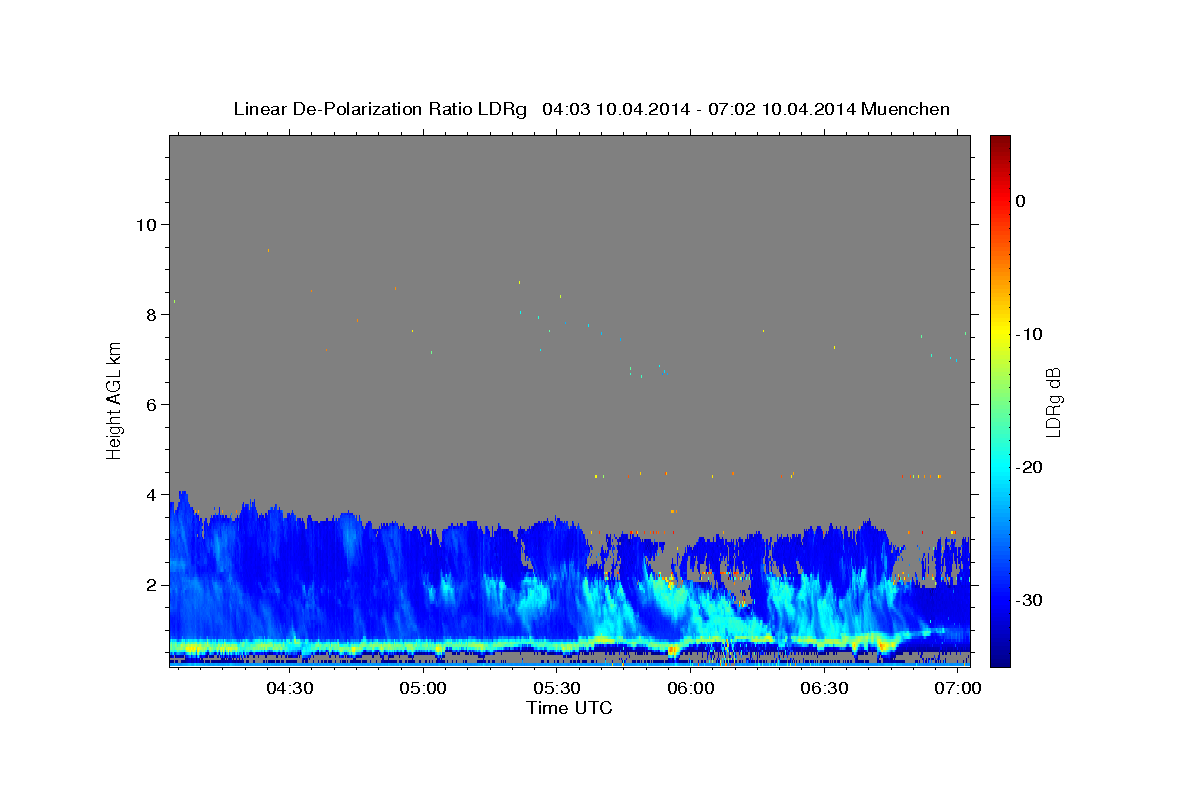Click the '06:30' time axis label
The width and height of the screenshot is (1200, 800).
(825, 688)
